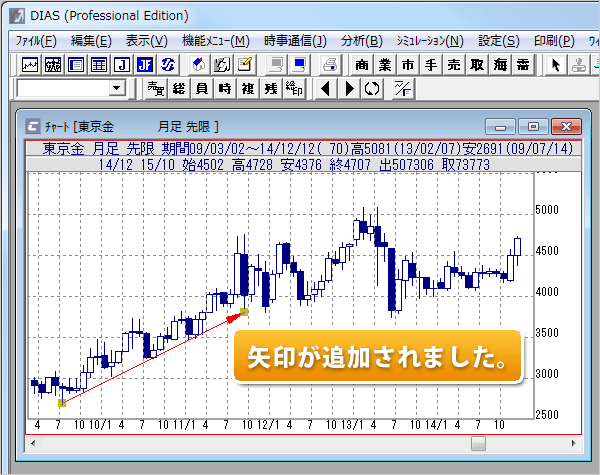Open the 設定(S) menu
Viewport: 600px width, 475px height.
498,41
